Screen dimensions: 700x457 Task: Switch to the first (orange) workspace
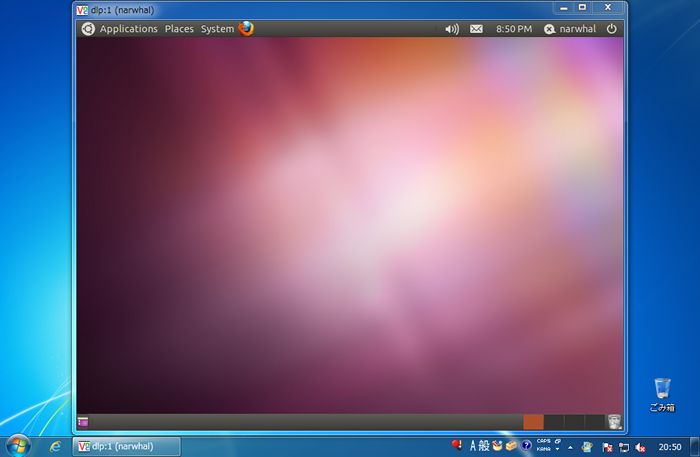tap(533, 422)
